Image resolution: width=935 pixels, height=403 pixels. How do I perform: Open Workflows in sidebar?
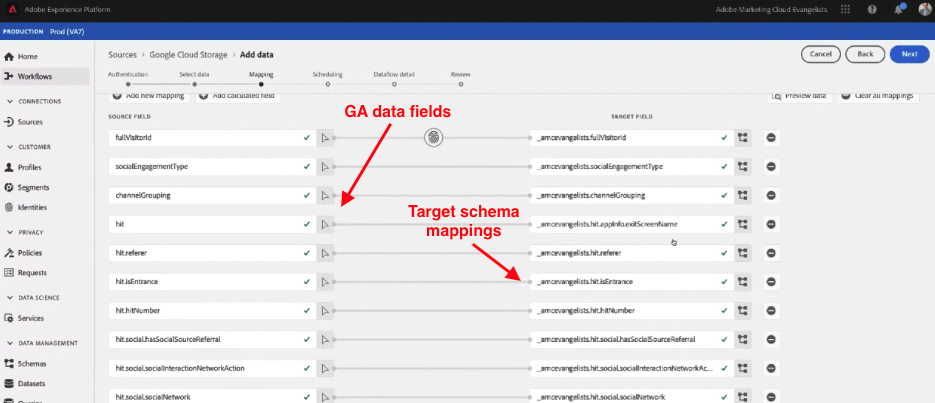(45, 76)
